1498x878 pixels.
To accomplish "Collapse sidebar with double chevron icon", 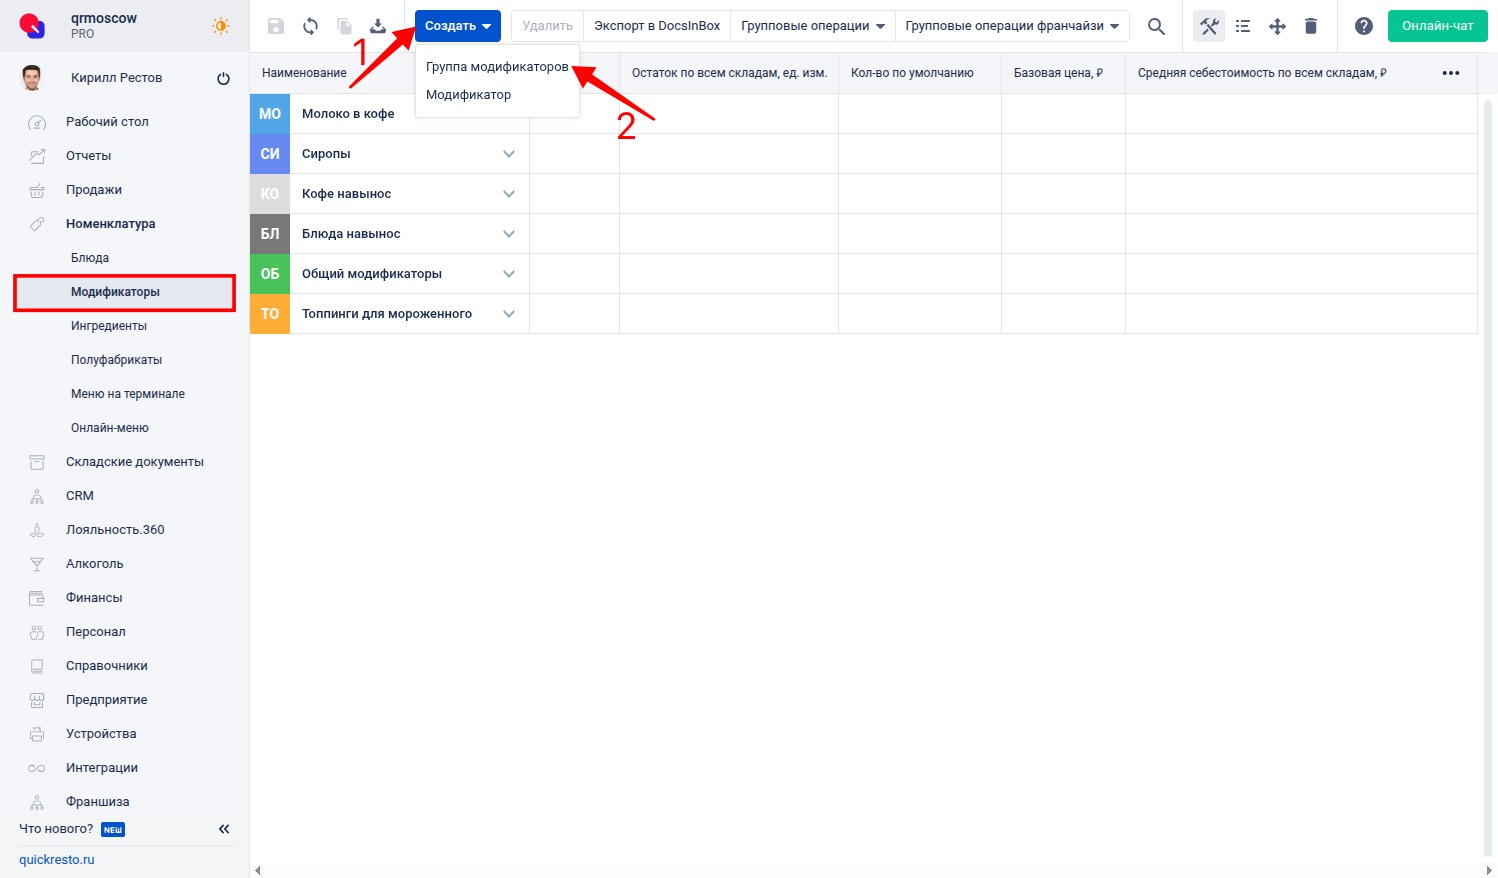I will [224, 829].
